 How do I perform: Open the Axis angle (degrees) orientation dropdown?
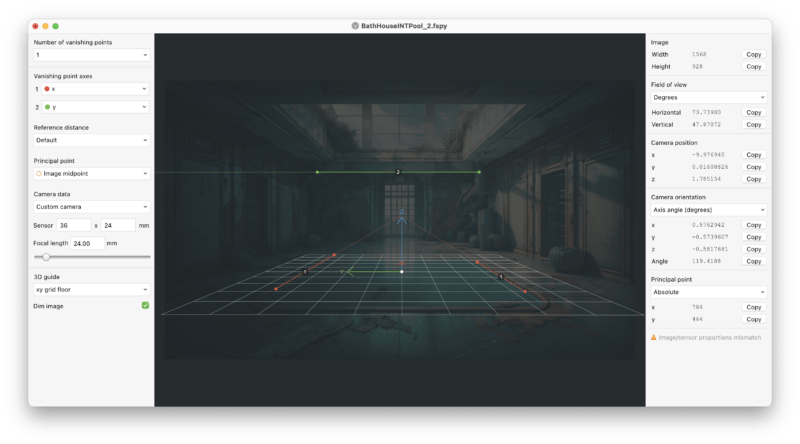tap(709, 210)
